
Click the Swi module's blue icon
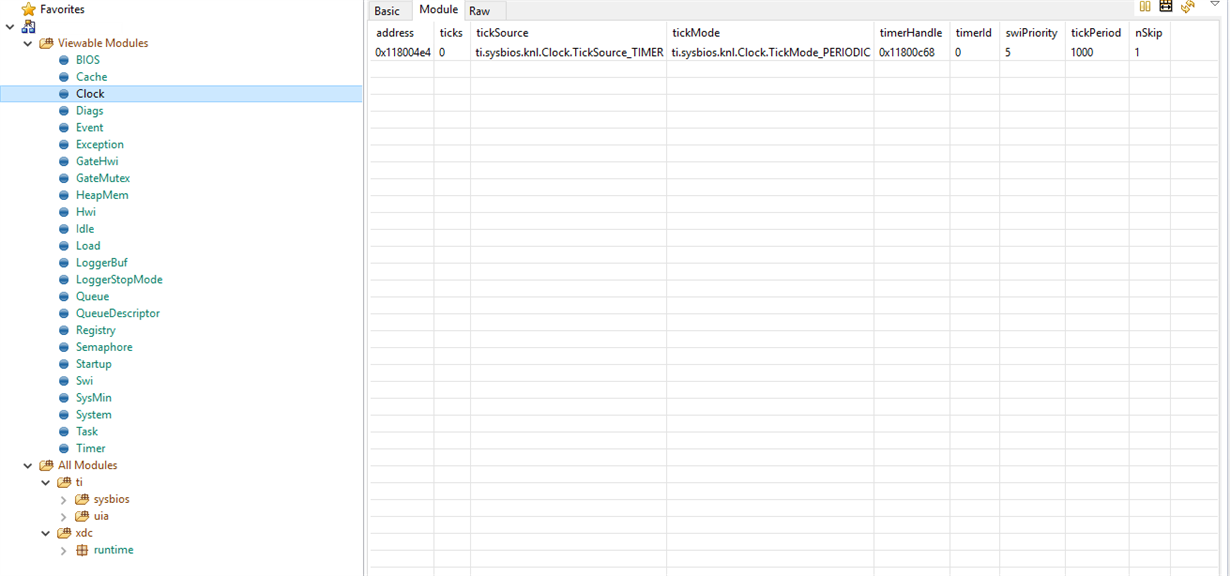point(64,381)
